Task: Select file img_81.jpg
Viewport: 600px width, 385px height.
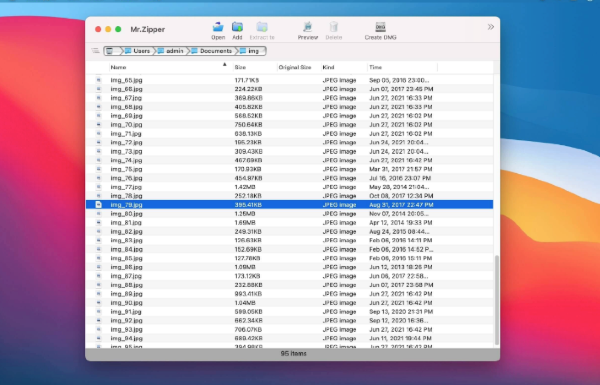Action: coord(289,223)
